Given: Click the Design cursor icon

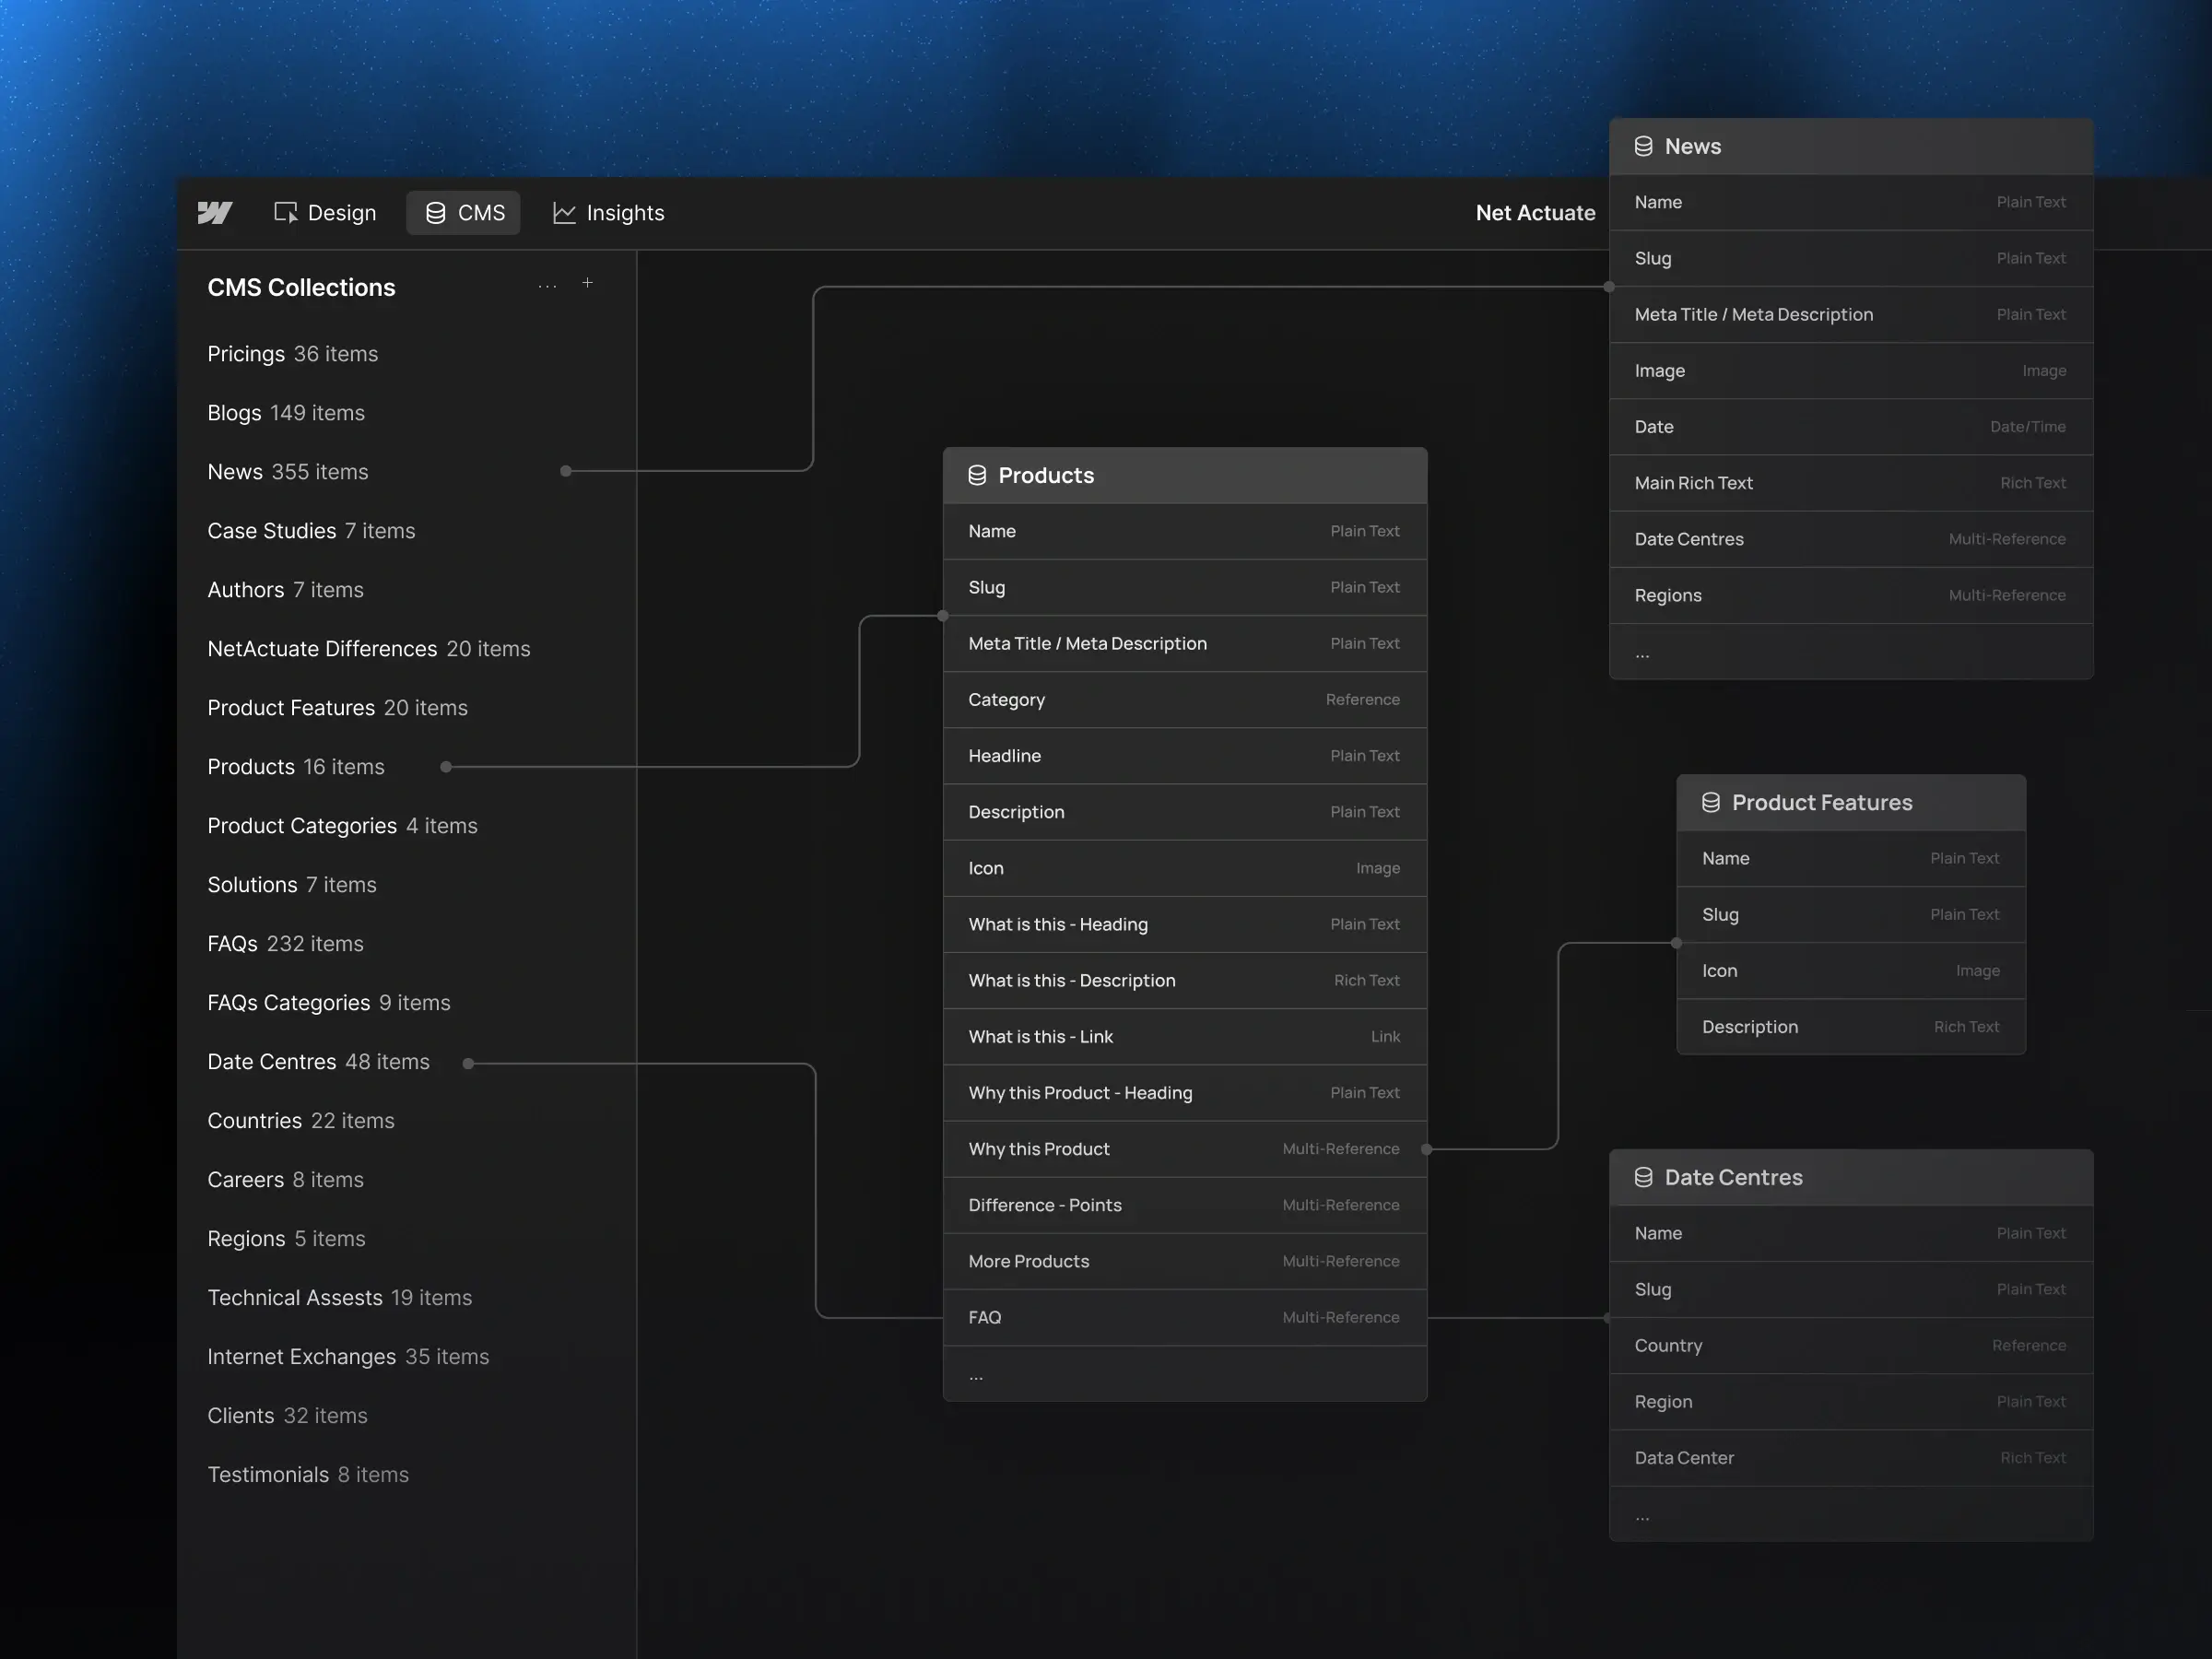Looking at the screenshot, I should (x=286, y=213).
